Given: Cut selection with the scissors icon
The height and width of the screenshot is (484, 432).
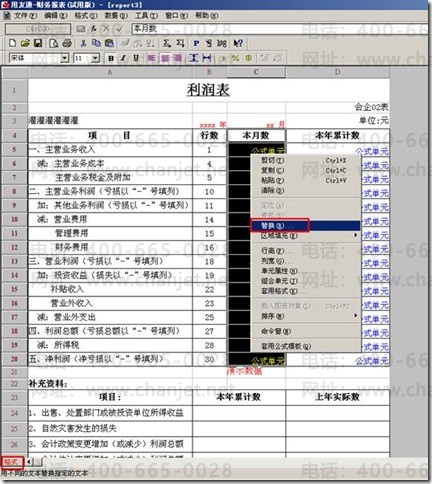Looking at the screenshot, I should point(83,43).
